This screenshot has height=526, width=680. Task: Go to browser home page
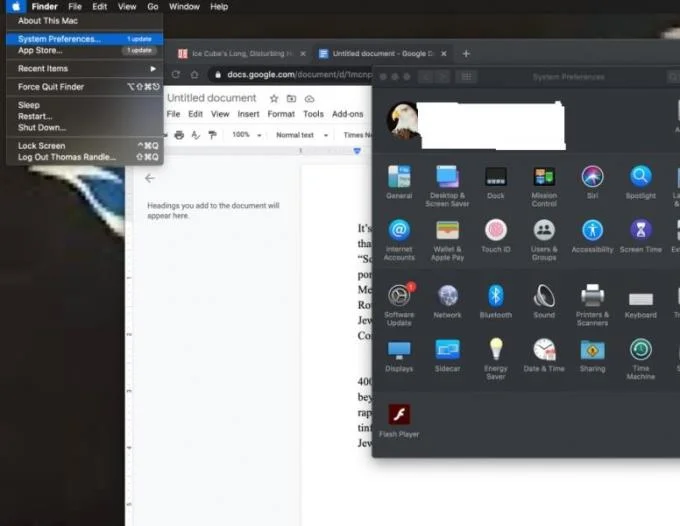click(x=194, y=75)
